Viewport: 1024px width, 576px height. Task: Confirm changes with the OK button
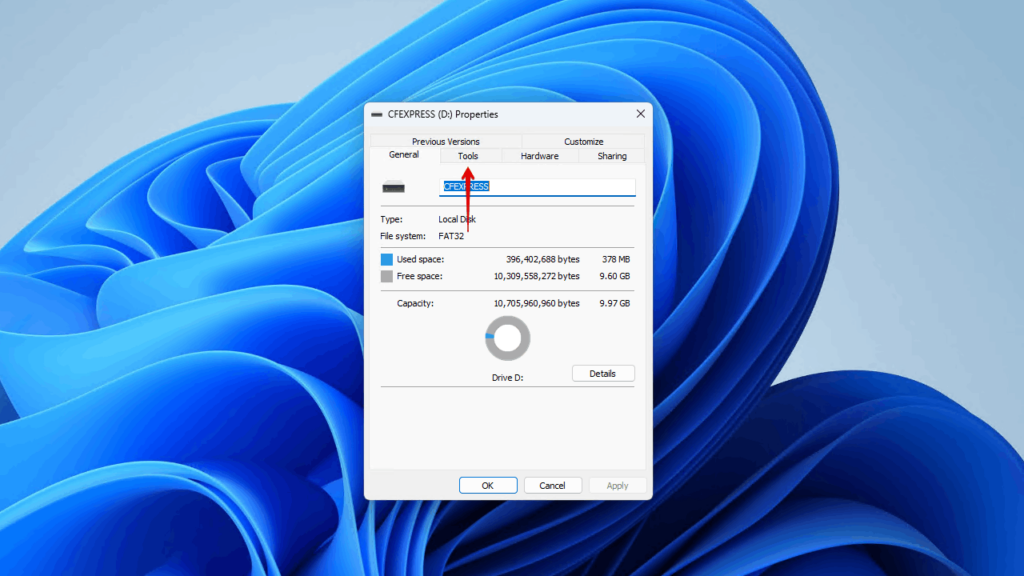(x=488, y=485)
